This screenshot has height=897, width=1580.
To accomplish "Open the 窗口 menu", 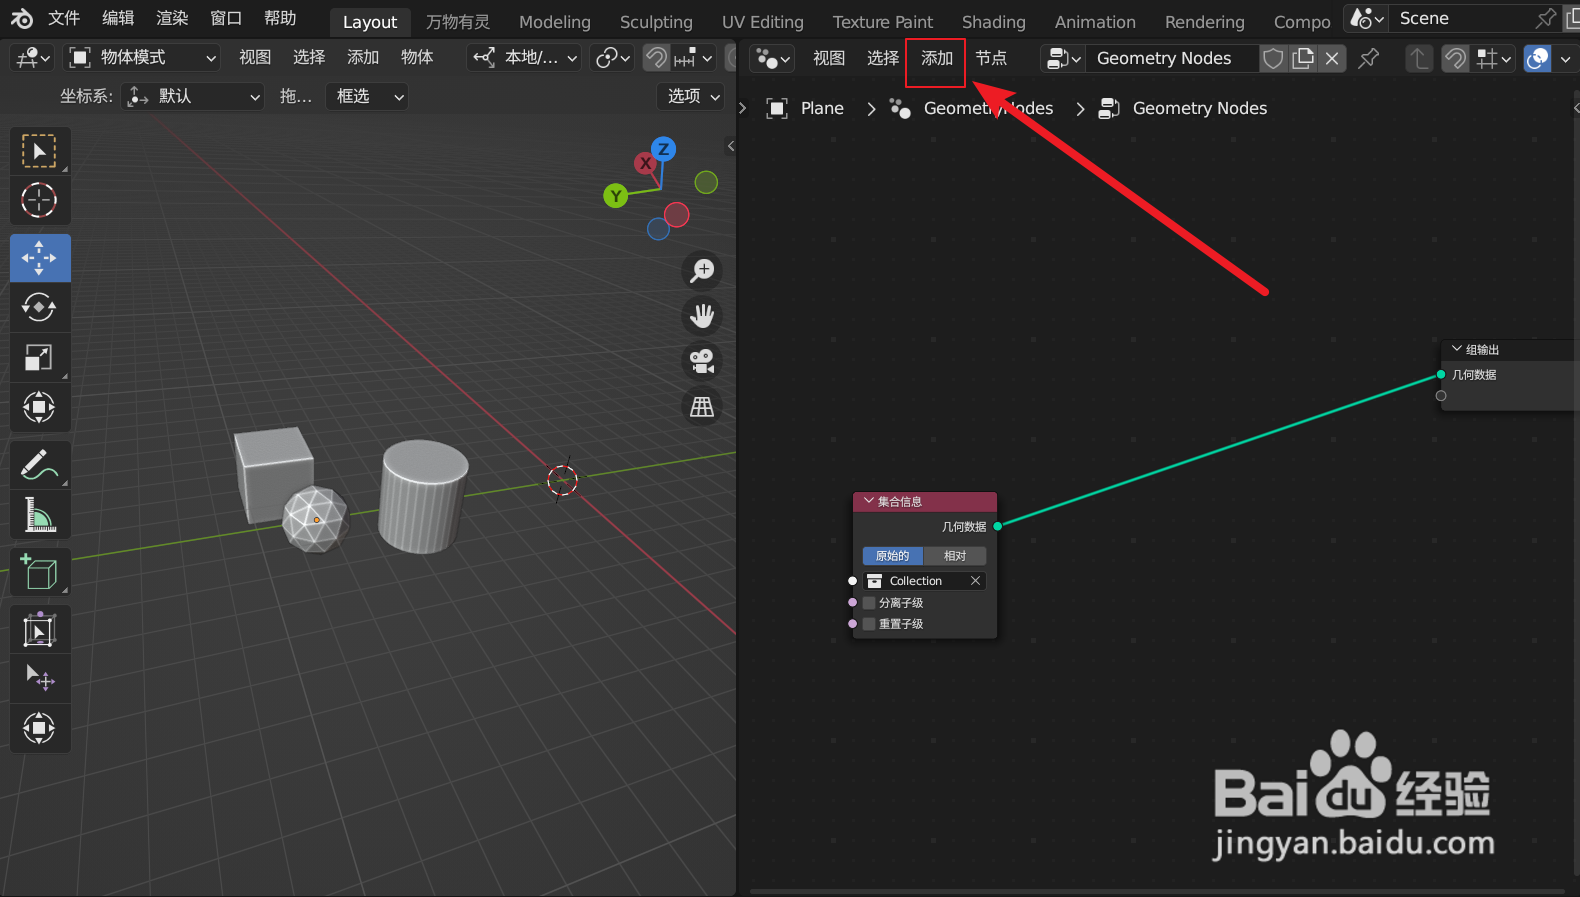I will click(226, 19).
